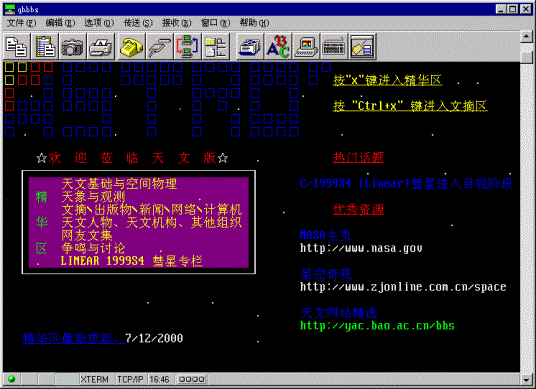The width and height of the screenshot is (536, 389).
Task: Click the font ABC icon
Action: (x=278, y=46)
